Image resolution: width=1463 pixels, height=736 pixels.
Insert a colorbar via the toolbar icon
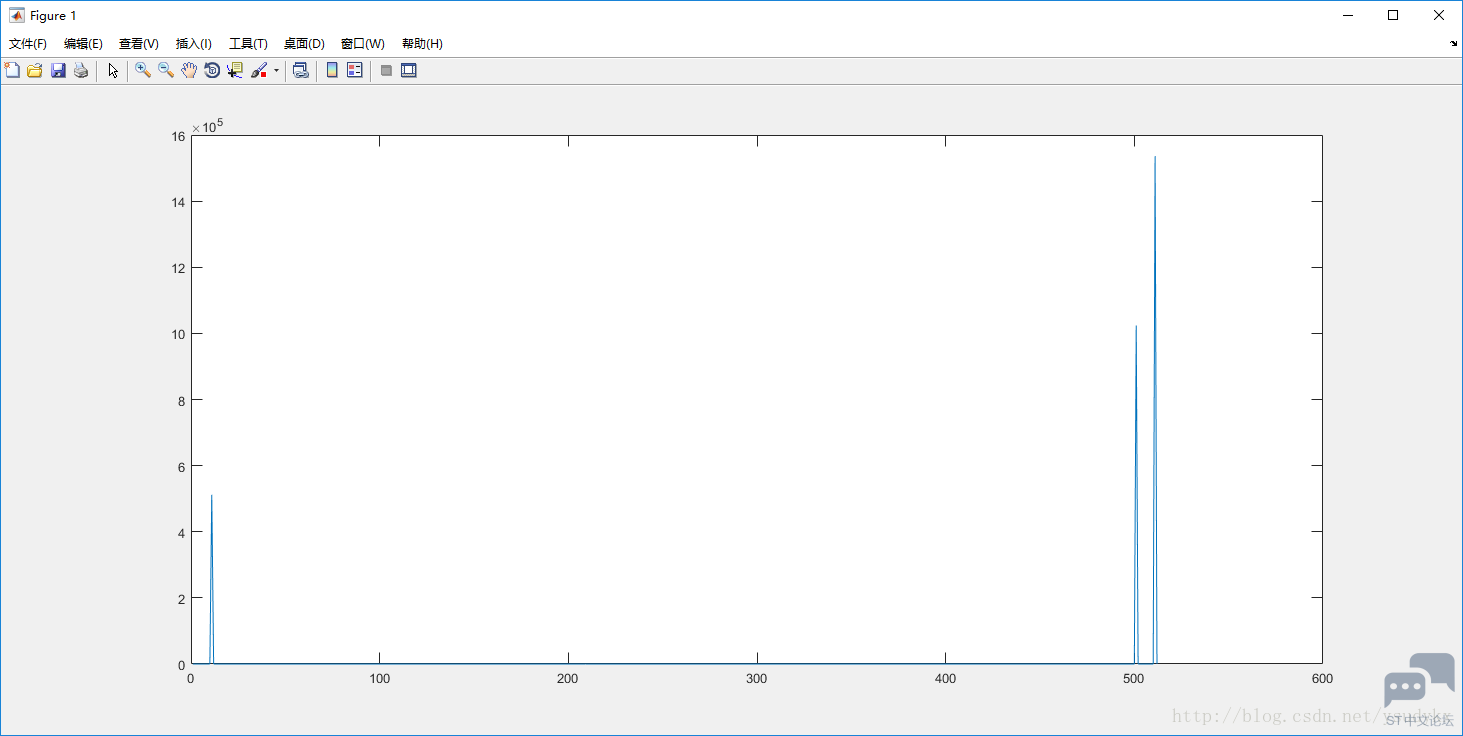point(332,70)
